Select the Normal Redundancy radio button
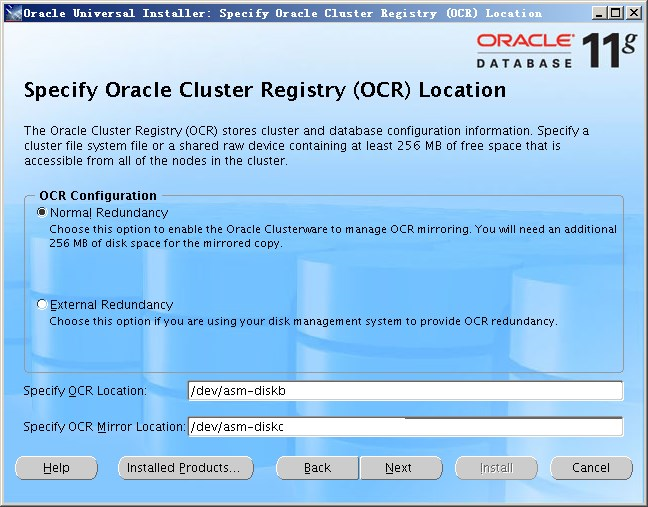Viewport: 648px width, 507px height. click(x=42, y=213)
